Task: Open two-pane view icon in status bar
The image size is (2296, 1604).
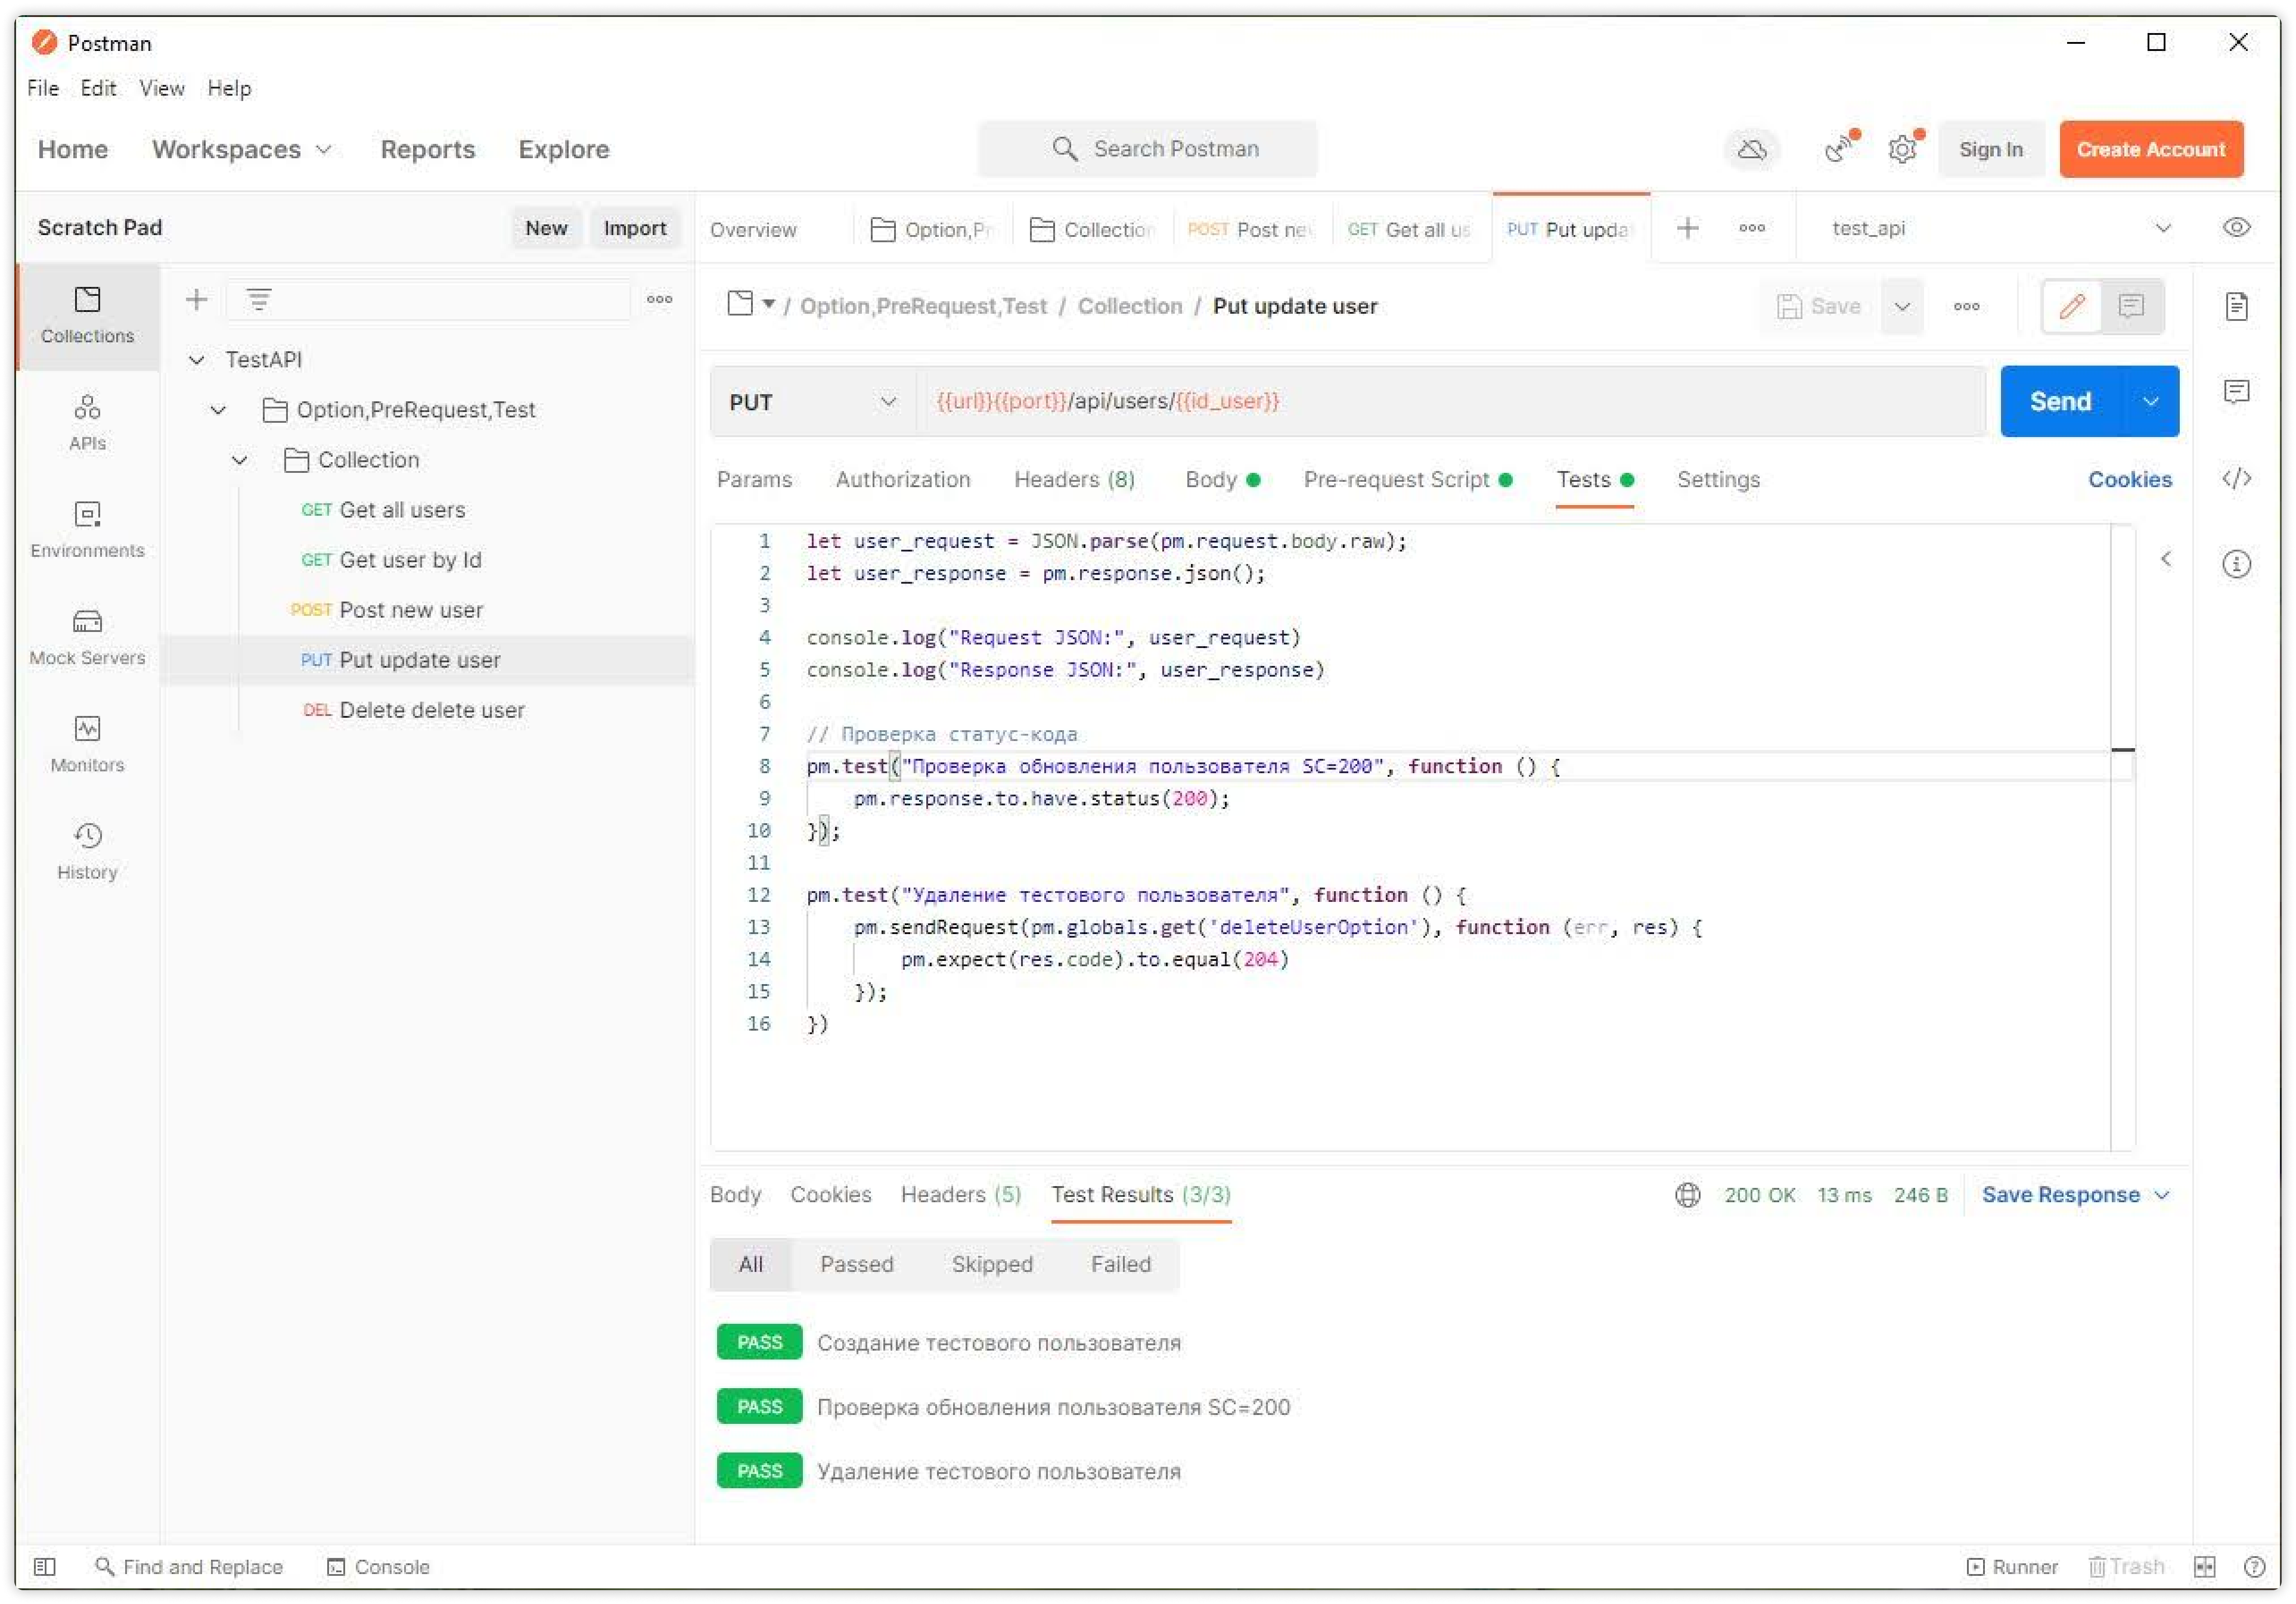Action: (x=2204, y=1567)
